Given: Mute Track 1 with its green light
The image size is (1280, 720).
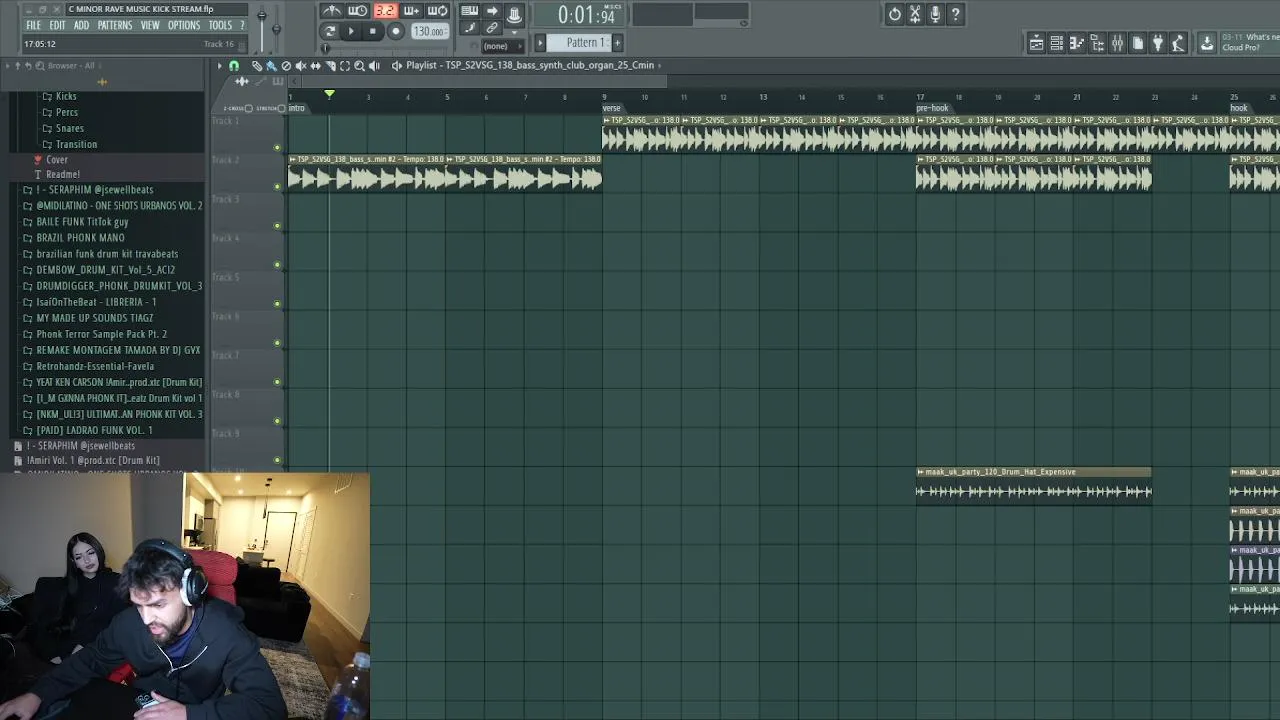Looking at the screenshot, I should coord(277,147).
